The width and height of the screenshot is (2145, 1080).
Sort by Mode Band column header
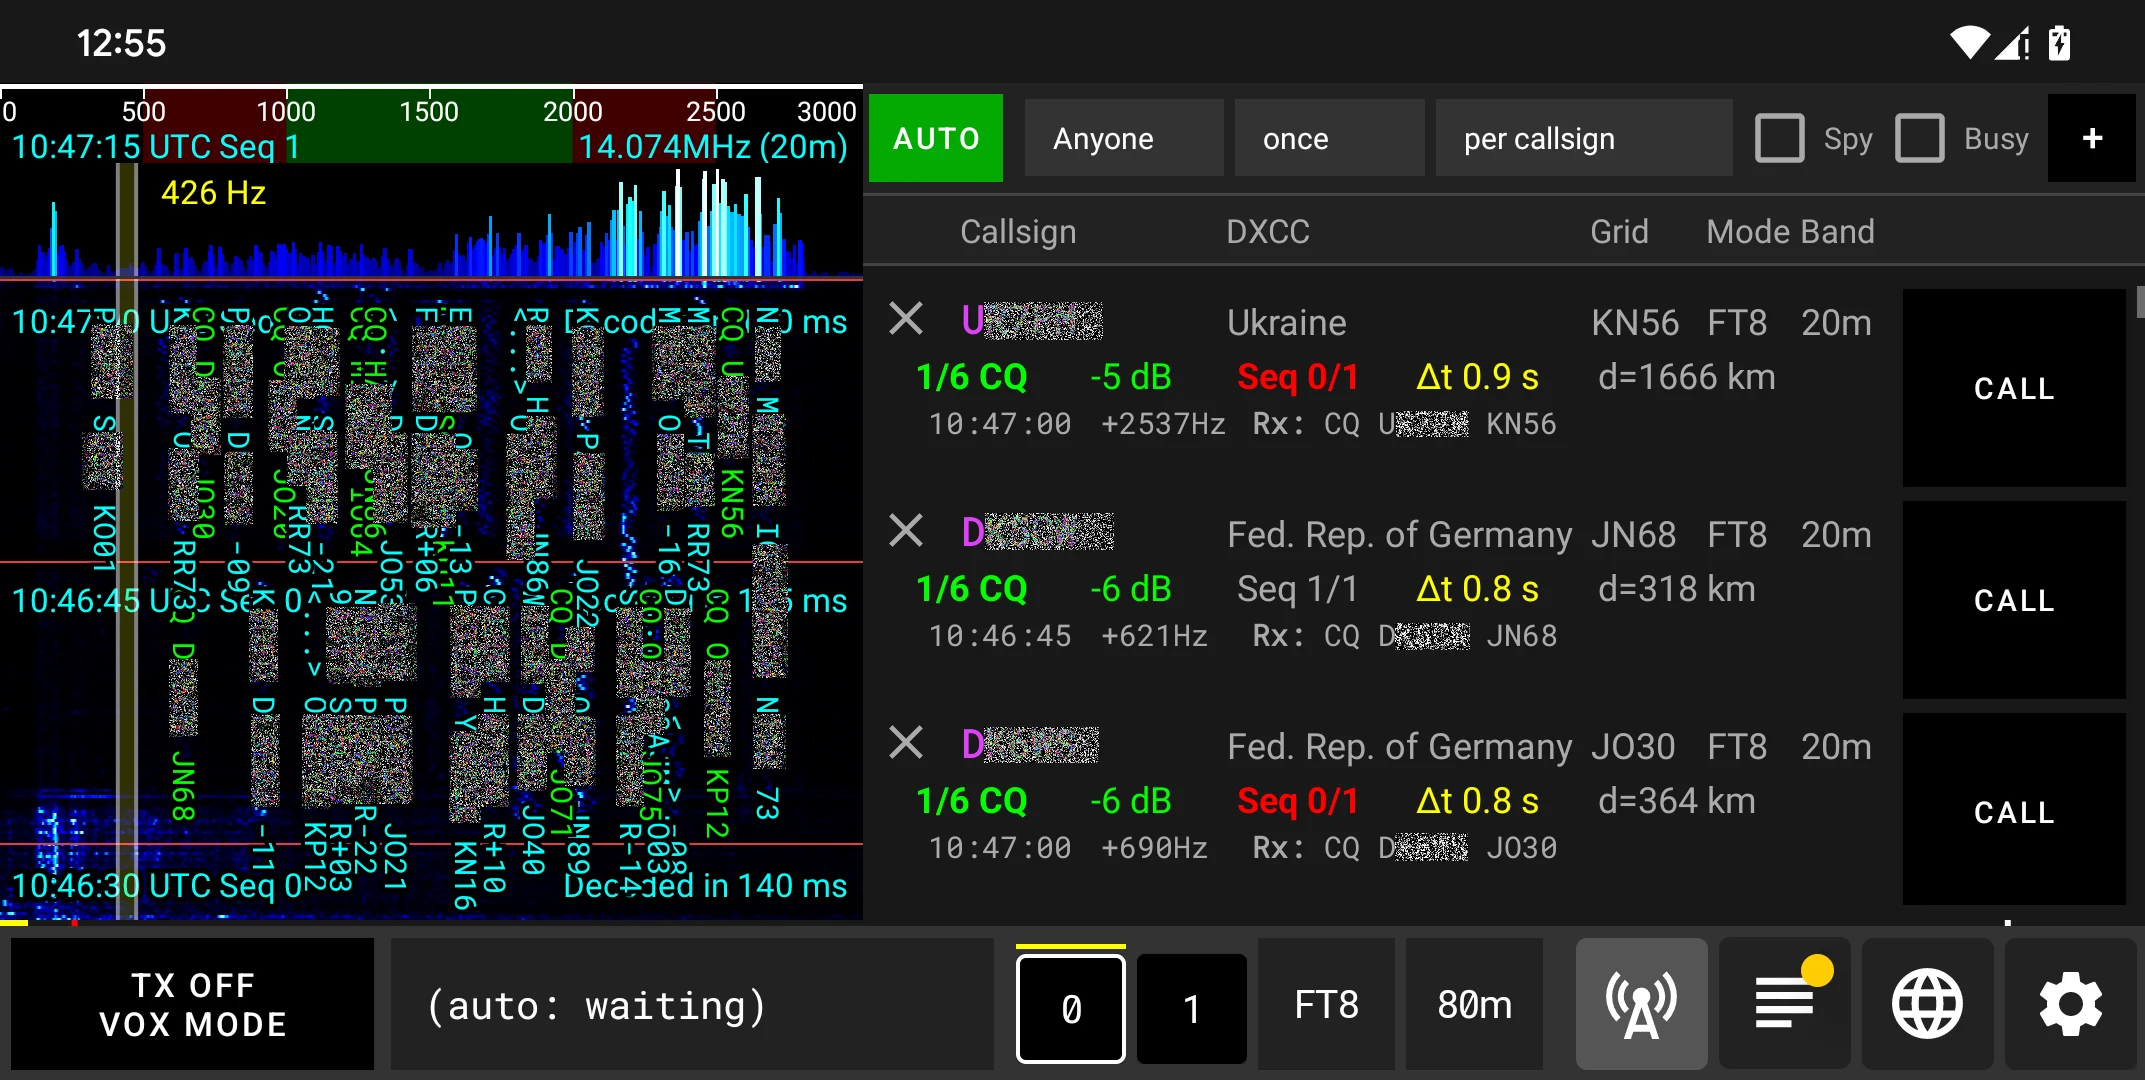pyautogui.click(x=1790, y=231)
